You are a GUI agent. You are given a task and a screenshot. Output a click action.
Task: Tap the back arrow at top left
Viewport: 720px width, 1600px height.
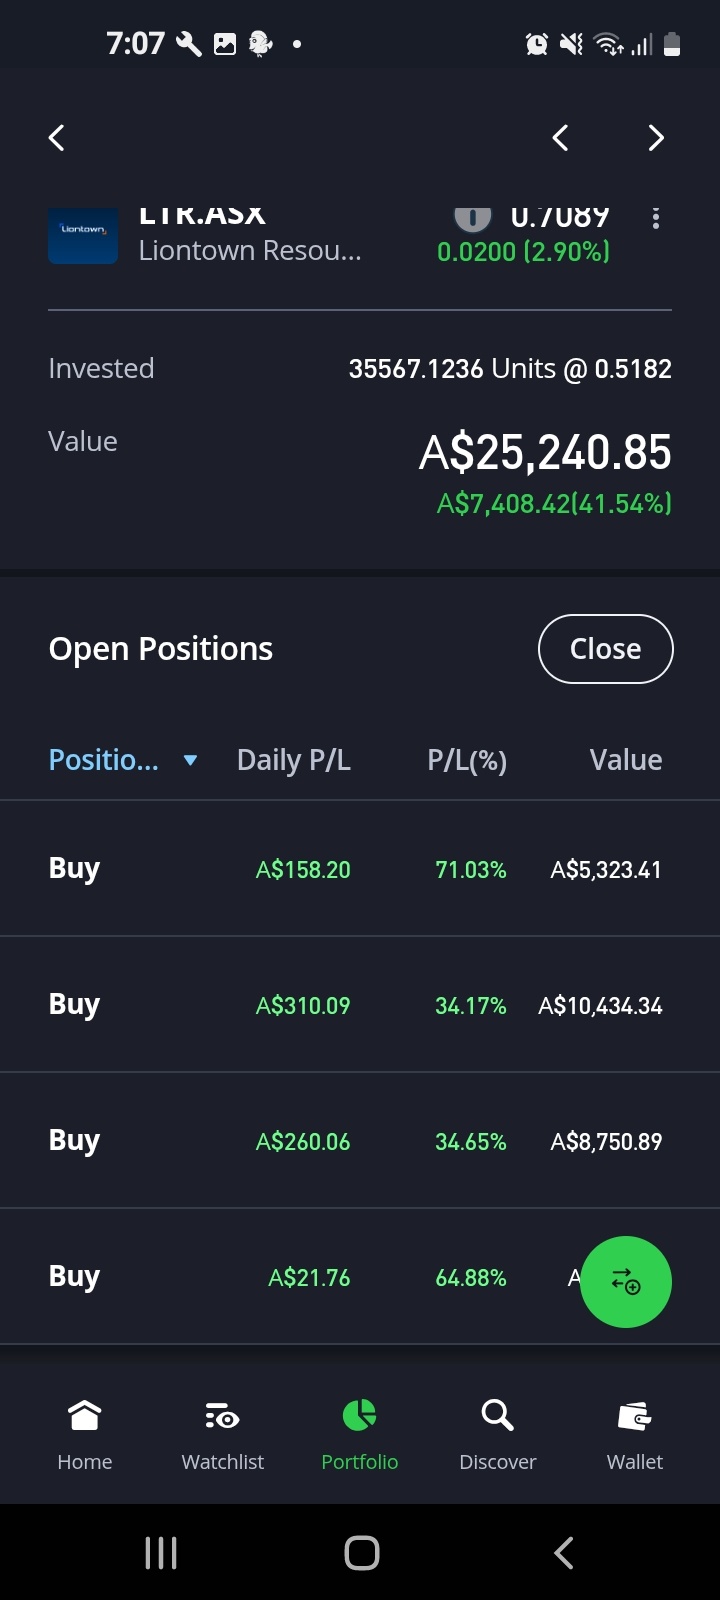(57, 138)
